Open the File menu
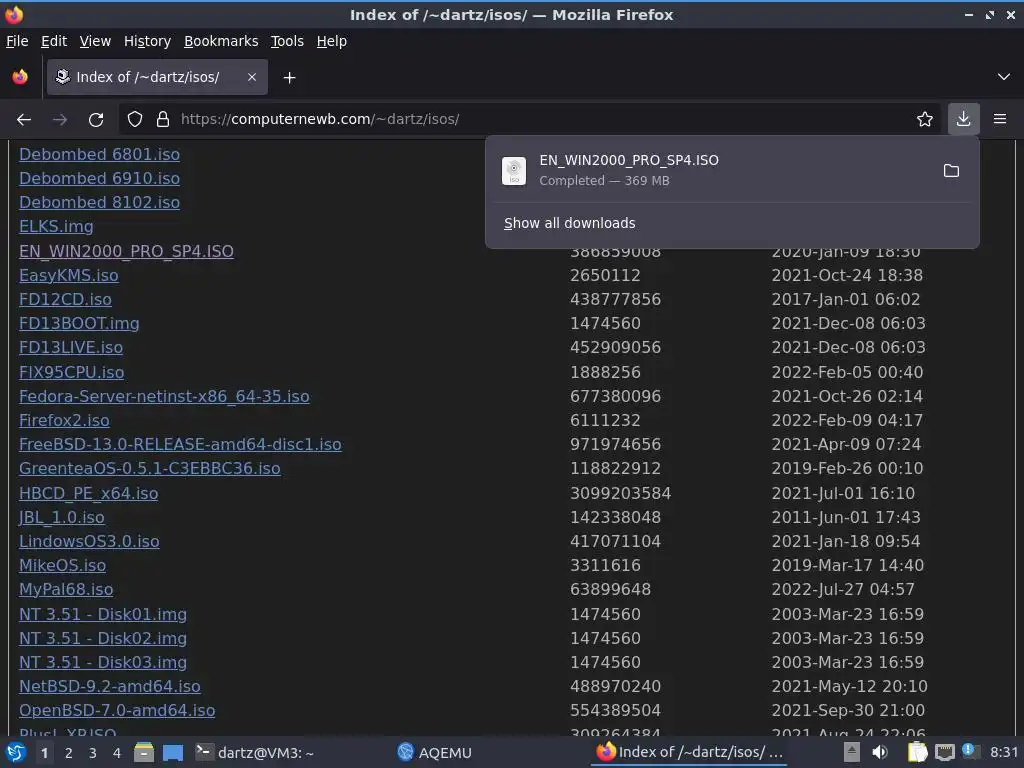The height and width of the screenshot is (768, 1024). (17, 41)
